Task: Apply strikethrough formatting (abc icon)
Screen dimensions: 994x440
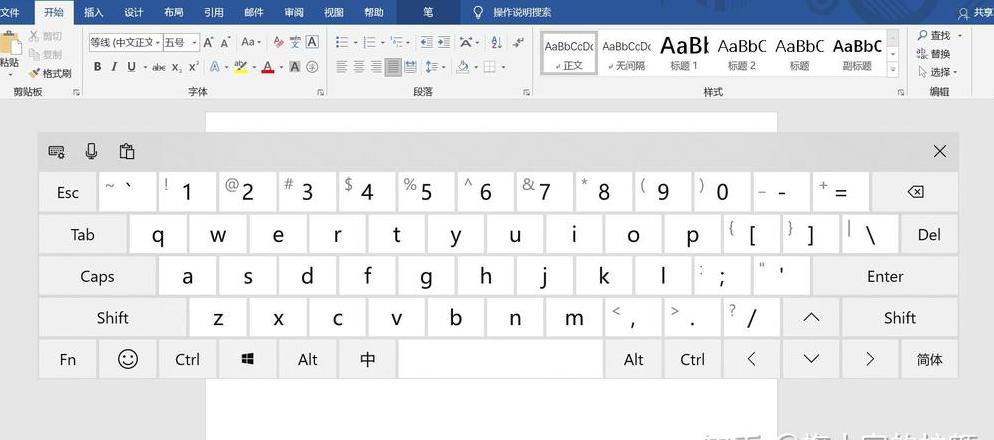Action: coord(159,67)
